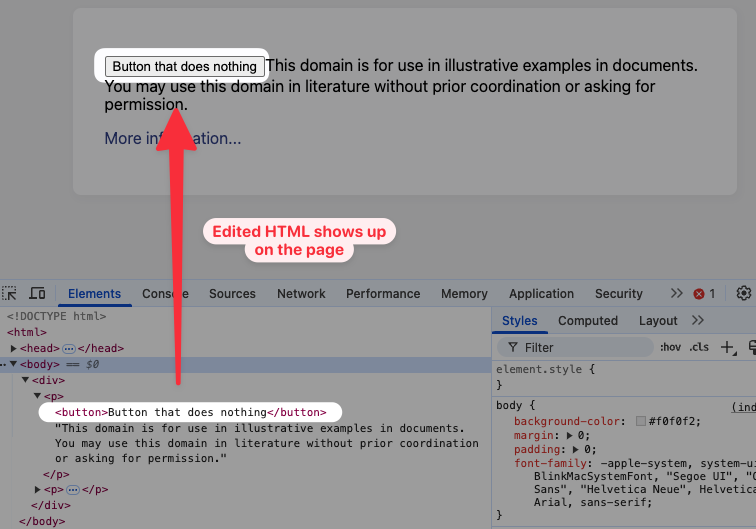
Task: Expand head ellipsis placeholder
Action: point(69,348)
